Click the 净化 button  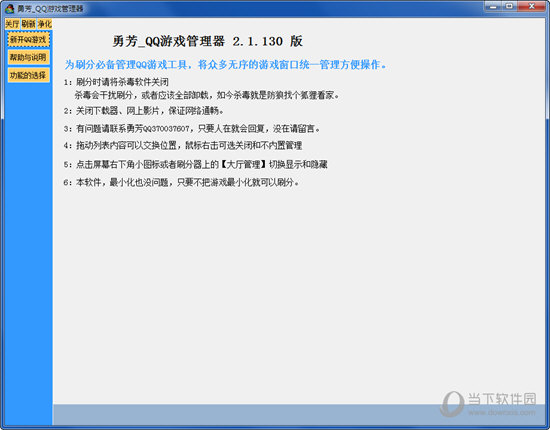[45, 24]
